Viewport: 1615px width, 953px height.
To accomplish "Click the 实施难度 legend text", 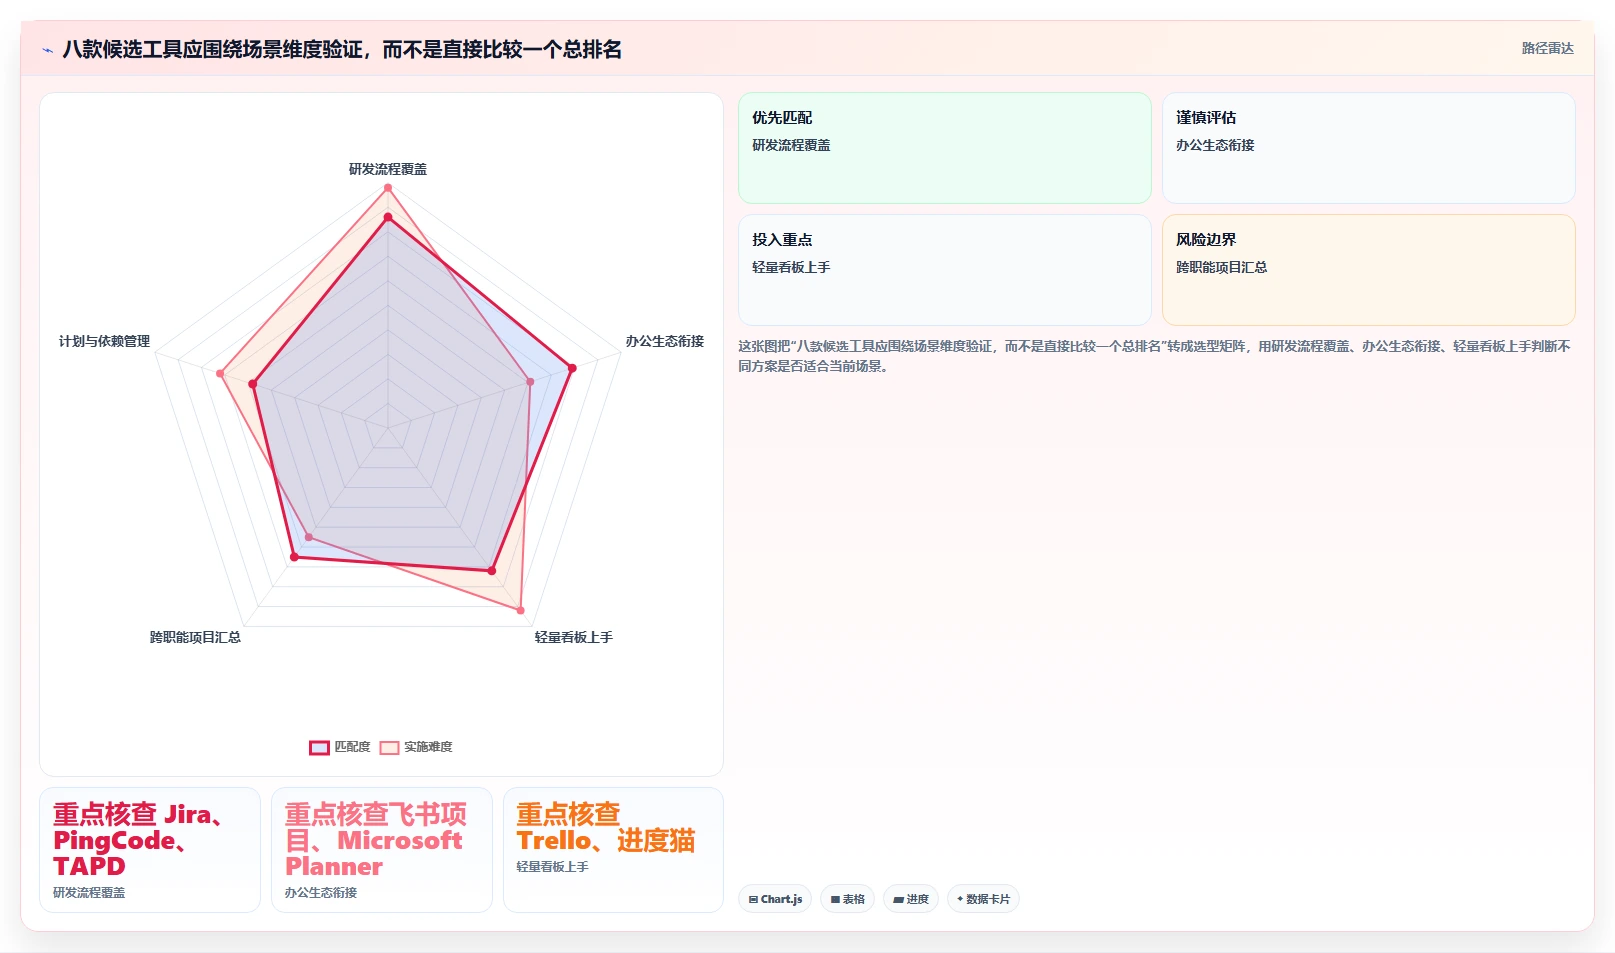I will [x=428, y=747].
